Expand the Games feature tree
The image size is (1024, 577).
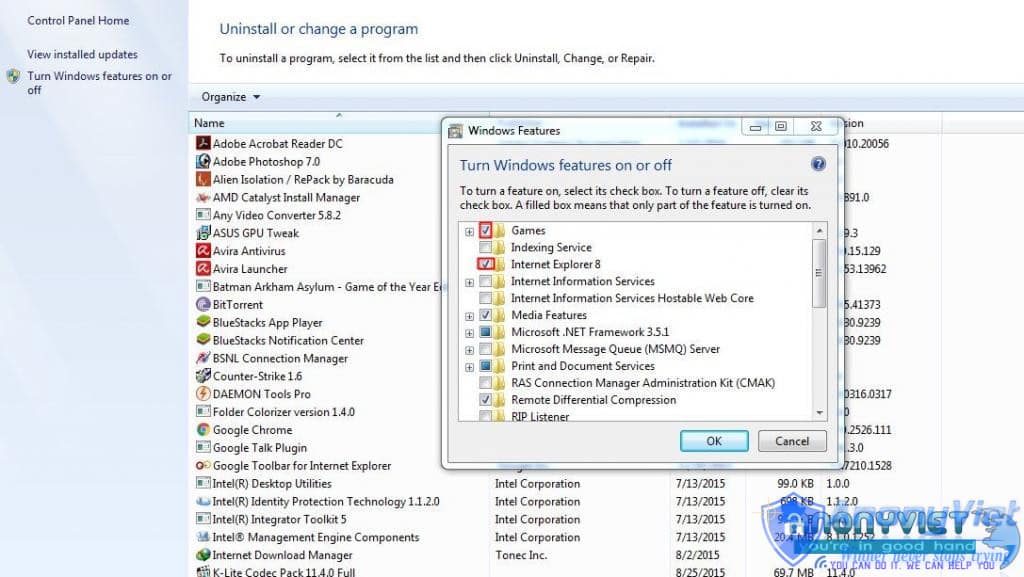469,232
